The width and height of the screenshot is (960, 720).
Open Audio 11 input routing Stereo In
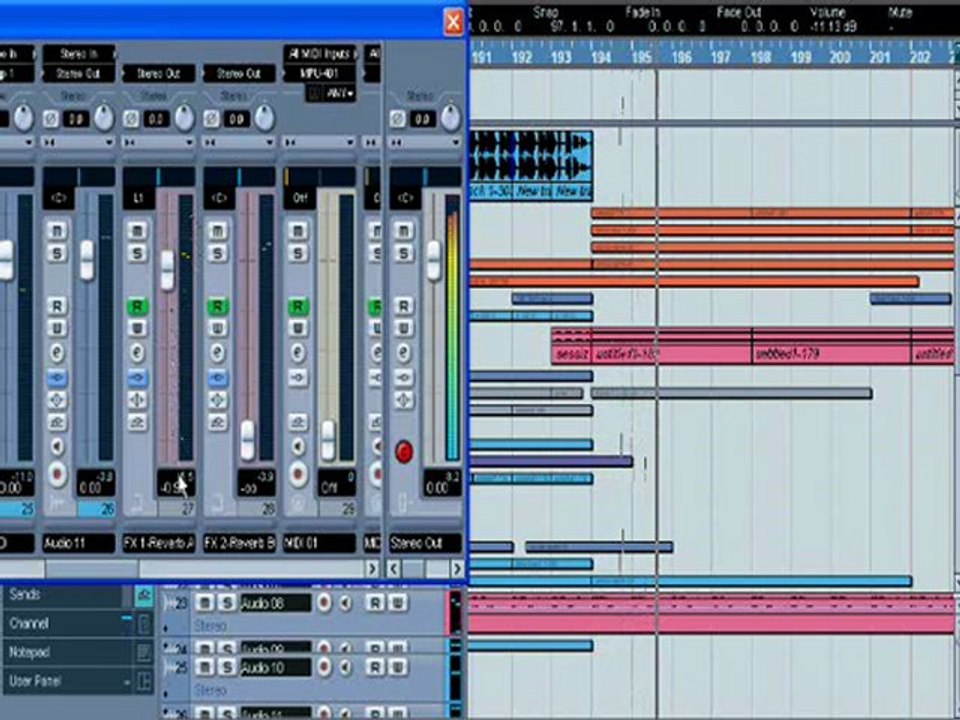tap(78, 54)
